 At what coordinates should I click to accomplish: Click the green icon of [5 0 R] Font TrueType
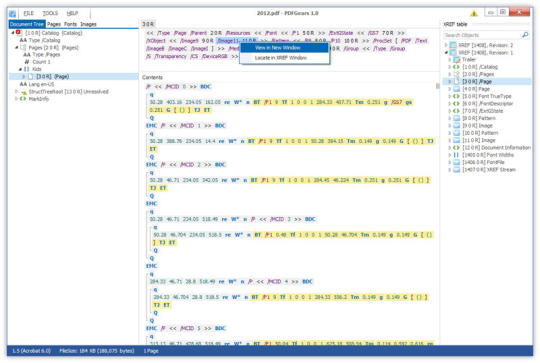(x=457, y=96)
